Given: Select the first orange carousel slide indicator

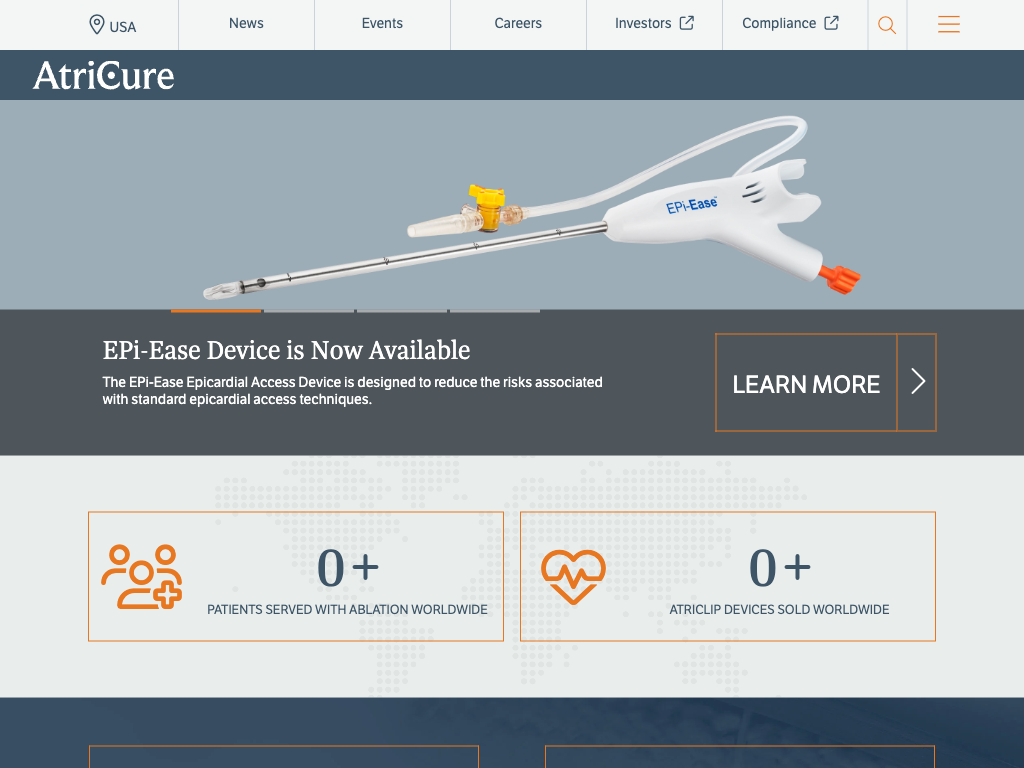Looking at the screenshot, I should tap(216, 311).
